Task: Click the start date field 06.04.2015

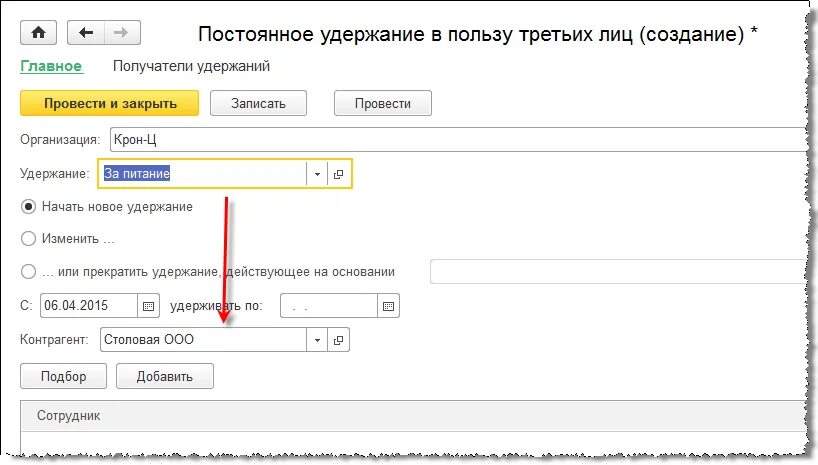Action: coord(89,306)
